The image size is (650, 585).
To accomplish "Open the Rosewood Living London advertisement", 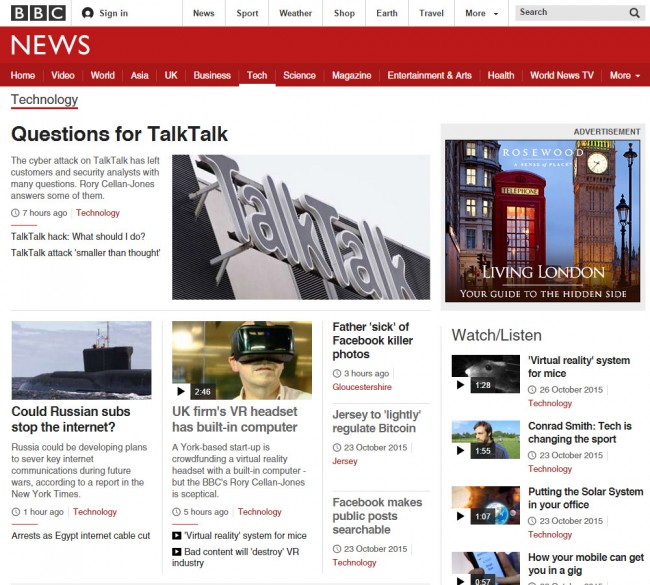I will pyautogui.click(x=543, y=221).
